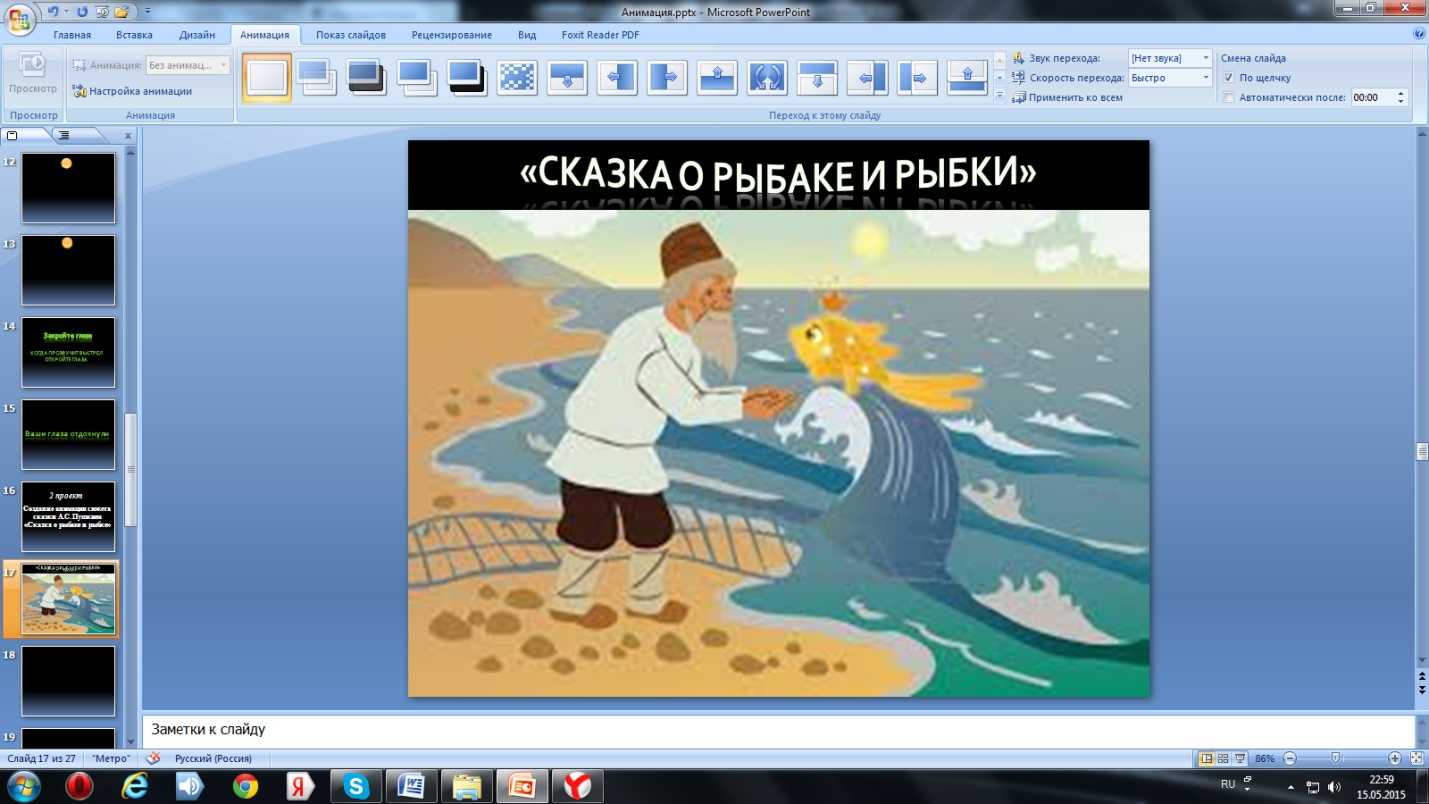Go to the Рецензирование tab
Image resolution: width=1429 pixels, height=804 pixels.
point(452,35)
